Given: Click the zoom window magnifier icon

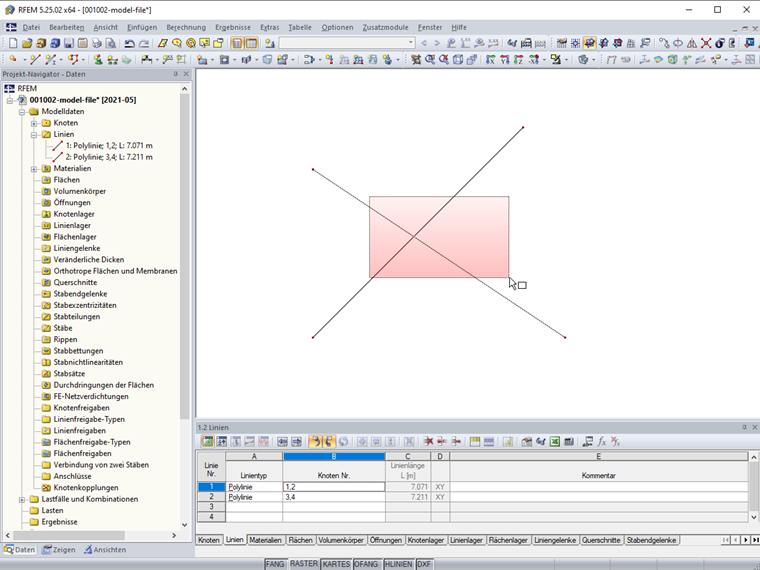Looking at the screenshot, I should pyautogui.click(x=429, y=60).
